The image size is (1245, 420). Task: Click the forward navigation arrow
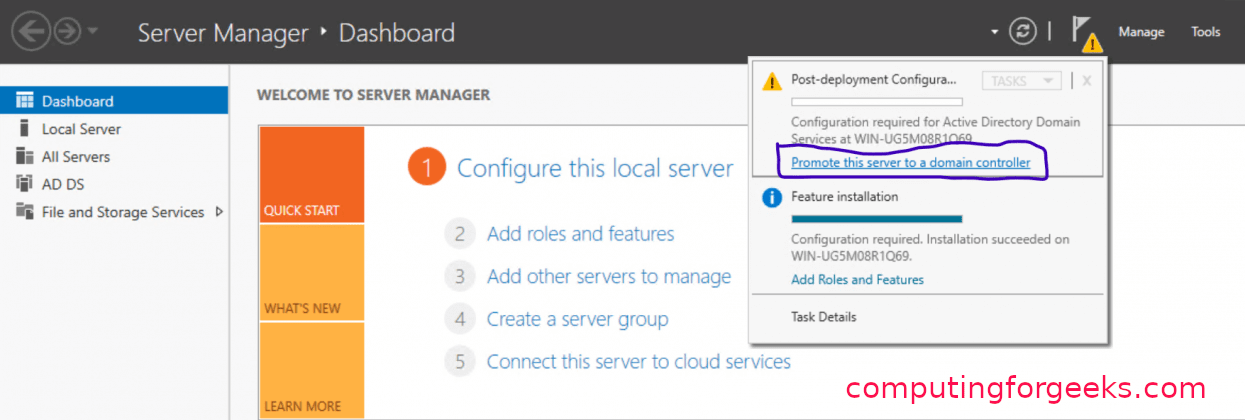tap(67, 31)
